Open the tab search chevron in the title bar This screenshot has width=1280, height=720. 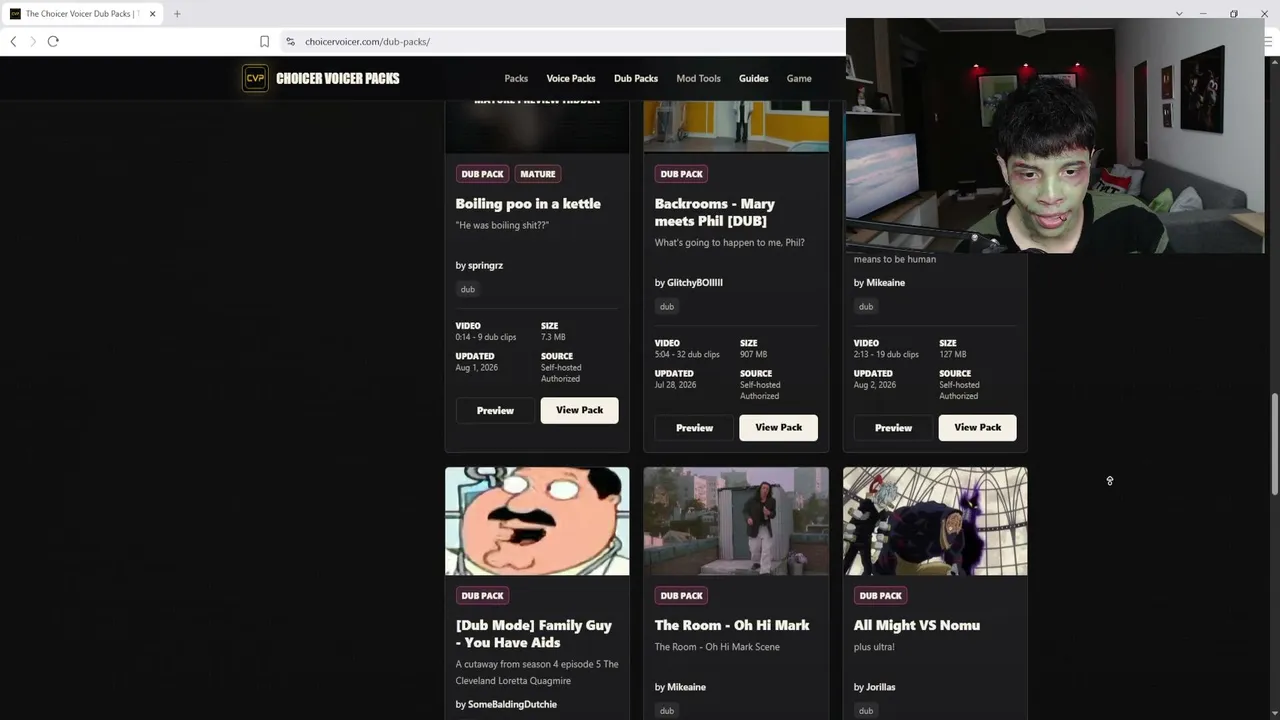click(1179, 14)
